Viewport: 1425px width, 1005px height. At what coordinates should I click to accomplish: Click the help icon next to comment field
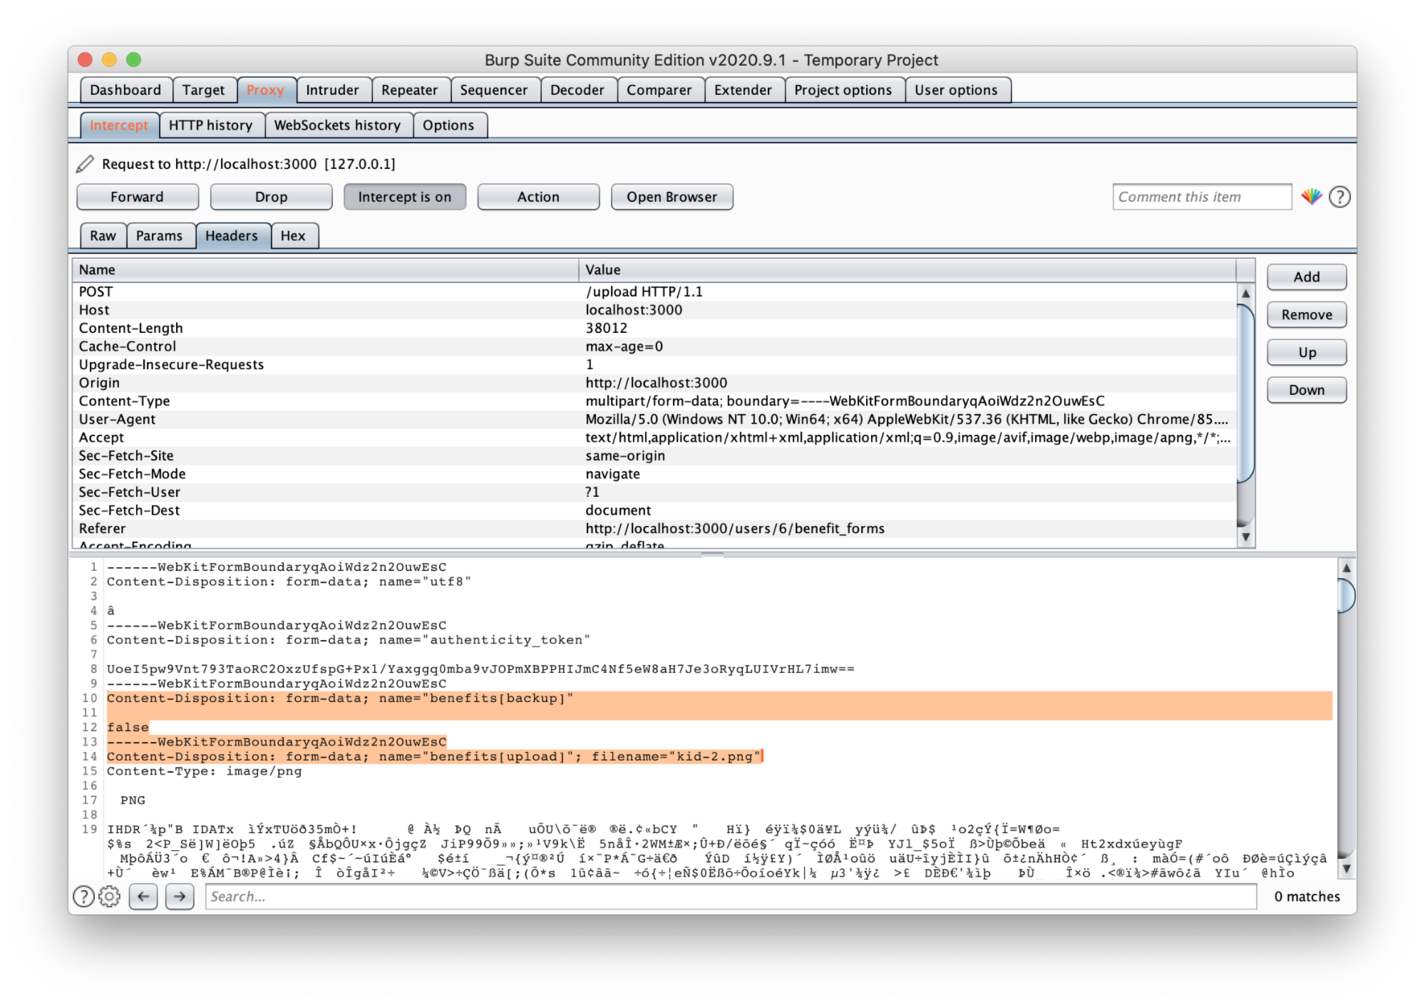pos(1340,197)
